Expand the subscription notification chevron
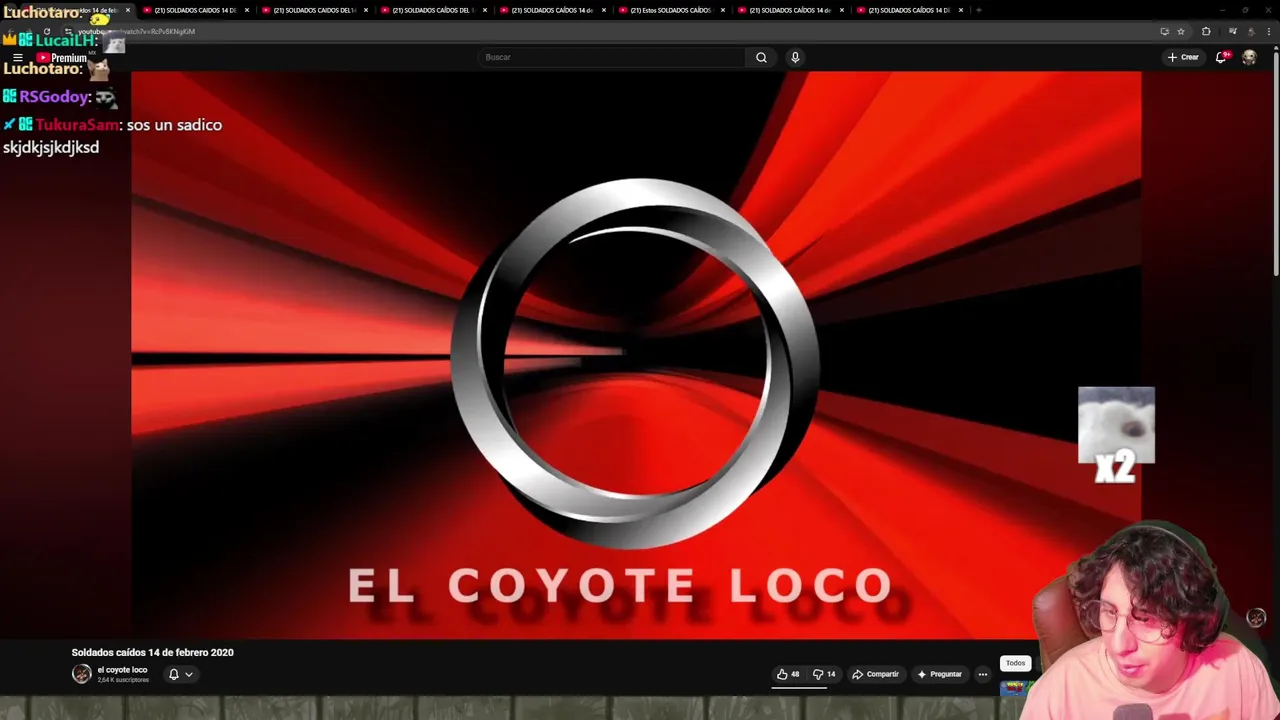The image size is (1280, 720). pos(188,674)
